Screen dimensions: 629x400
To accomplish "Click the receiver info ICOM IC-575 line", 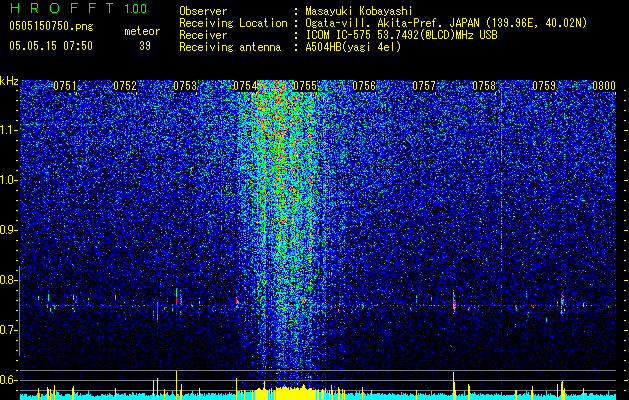I will pyautogui.click(x=401, y=35).
